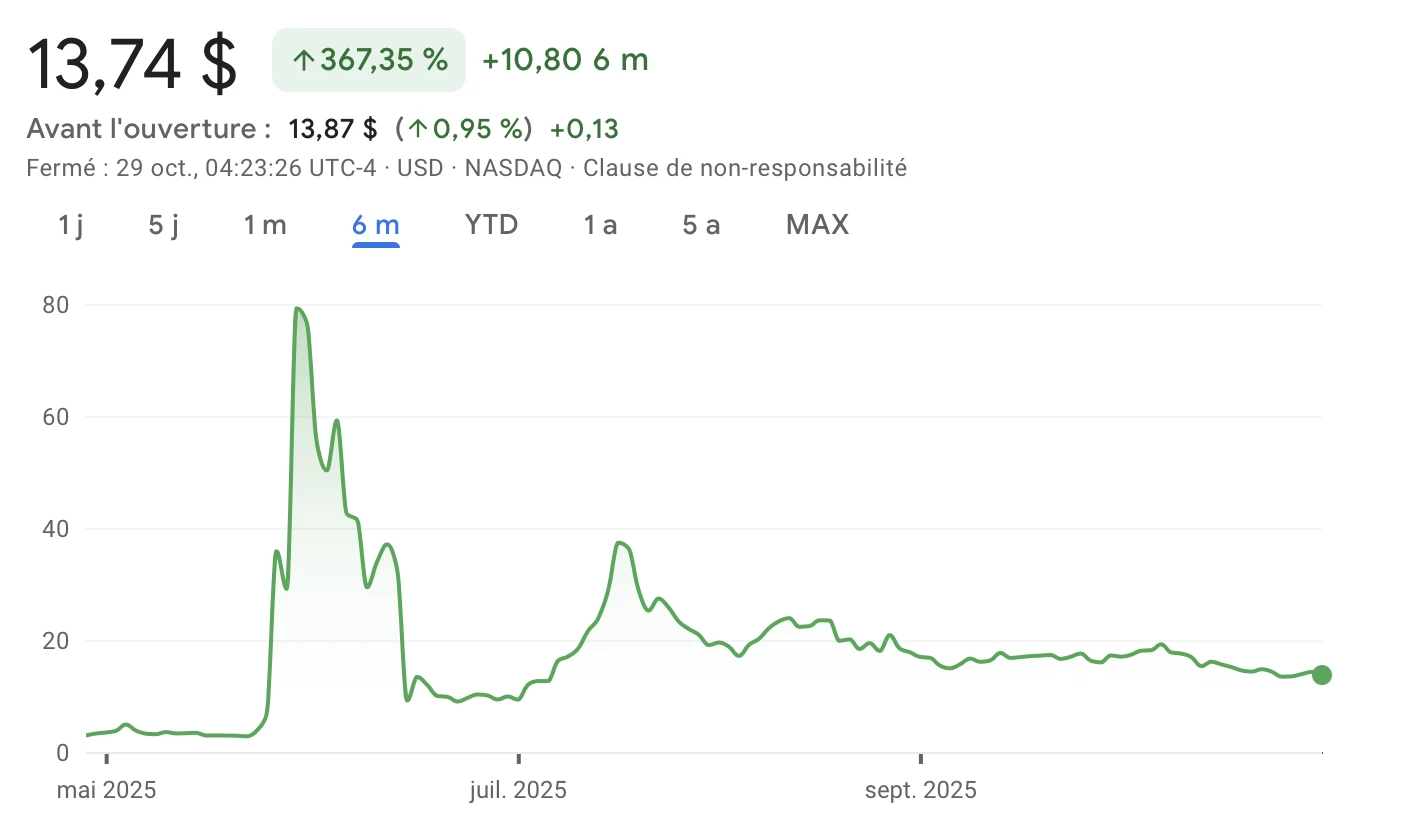Click the juil. 2025 axis label

pyautogui.click(x=518, y=789)
